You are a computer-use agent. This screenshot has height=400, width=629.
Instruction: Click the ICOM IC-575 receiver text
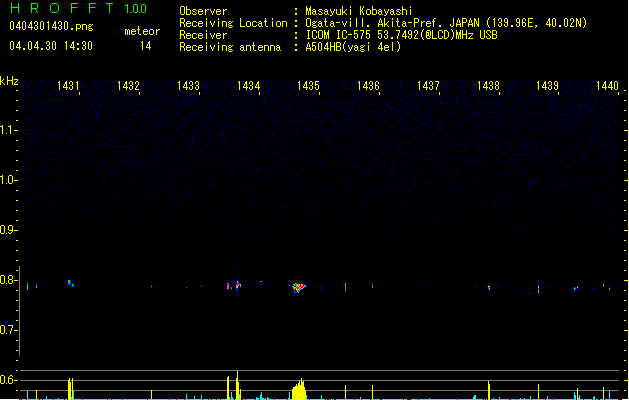[402, 35]
